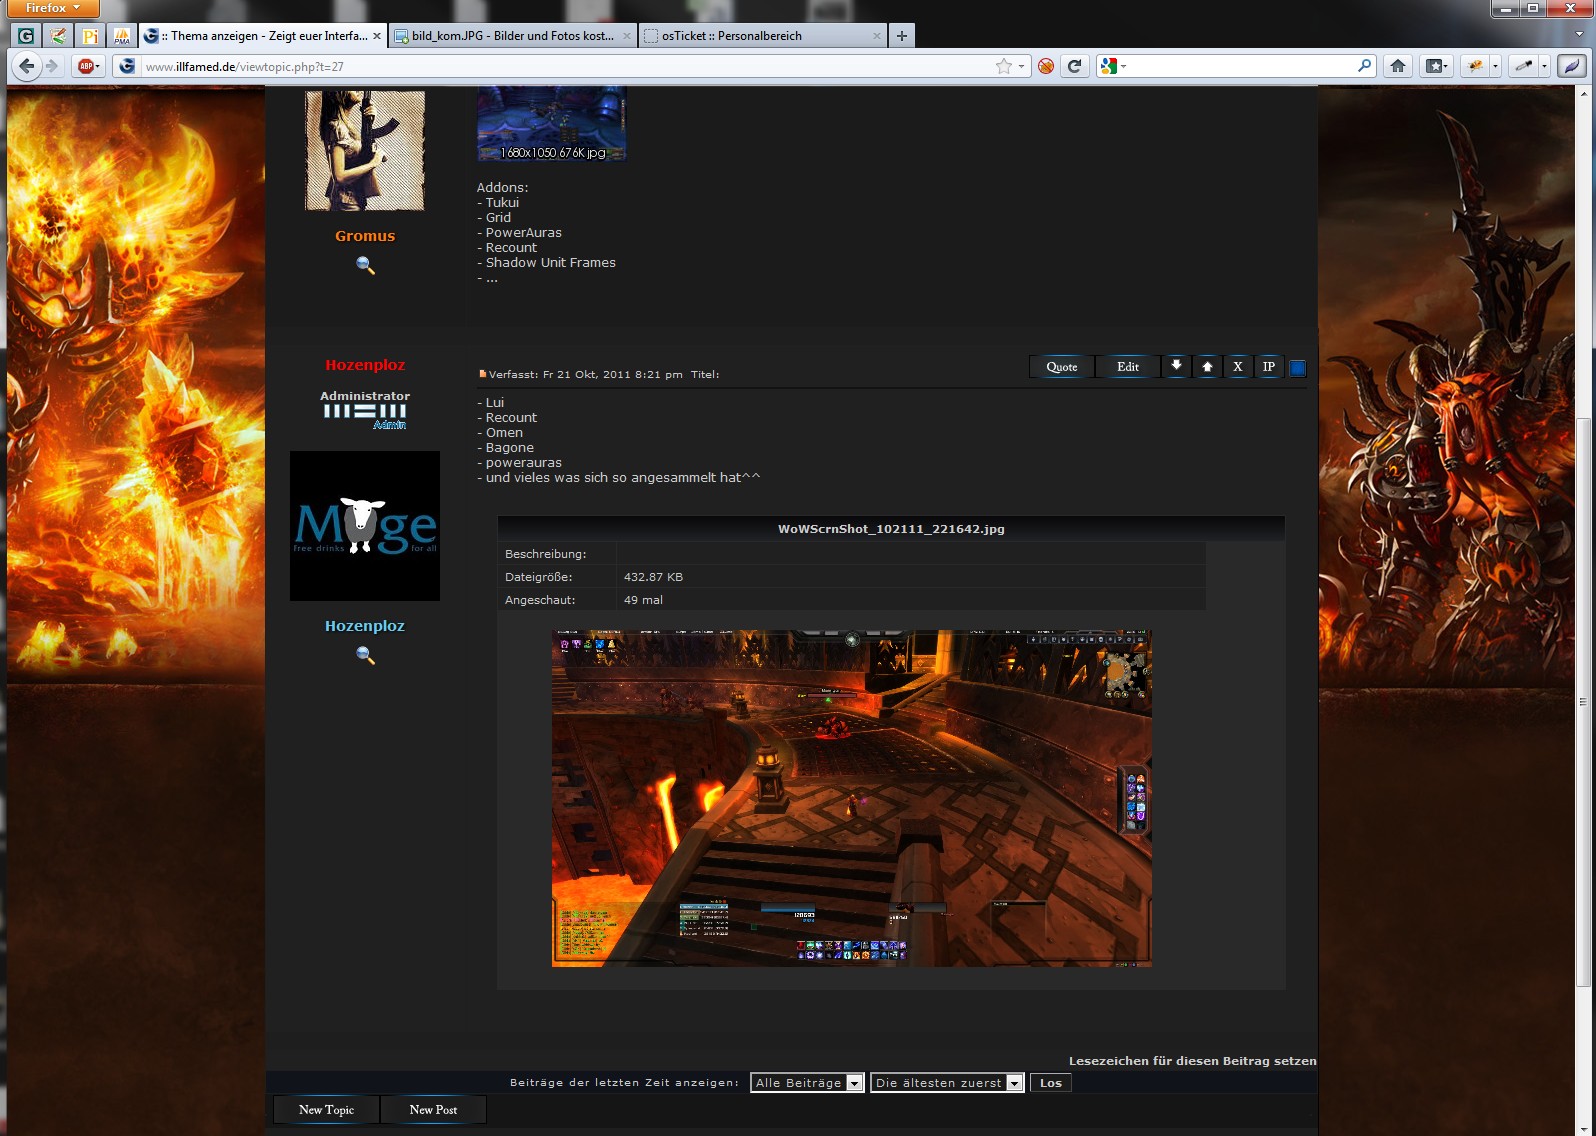Image resolution: width=1596 pixels, height=1136 pixels.
Task: Activate the ColorZilla eyedropper tool
Action: tap(1523, 66)
